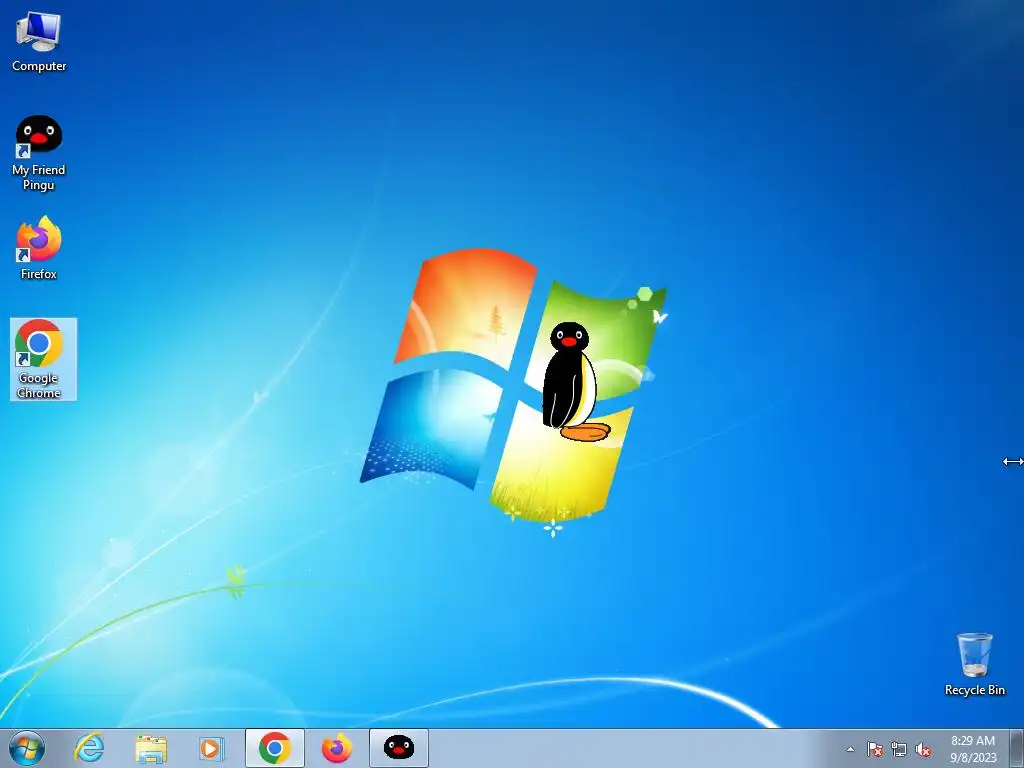Click the Show desktop strip beside the clock
The width and height of the screenshot is (1024, 768).
pyautogui.click(x=1016, y=748)
